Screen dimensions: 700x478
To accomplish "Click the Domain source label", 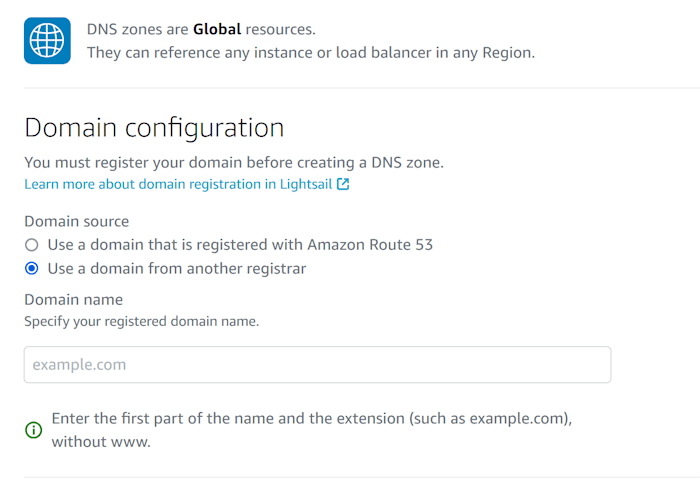I will point(76,221).
